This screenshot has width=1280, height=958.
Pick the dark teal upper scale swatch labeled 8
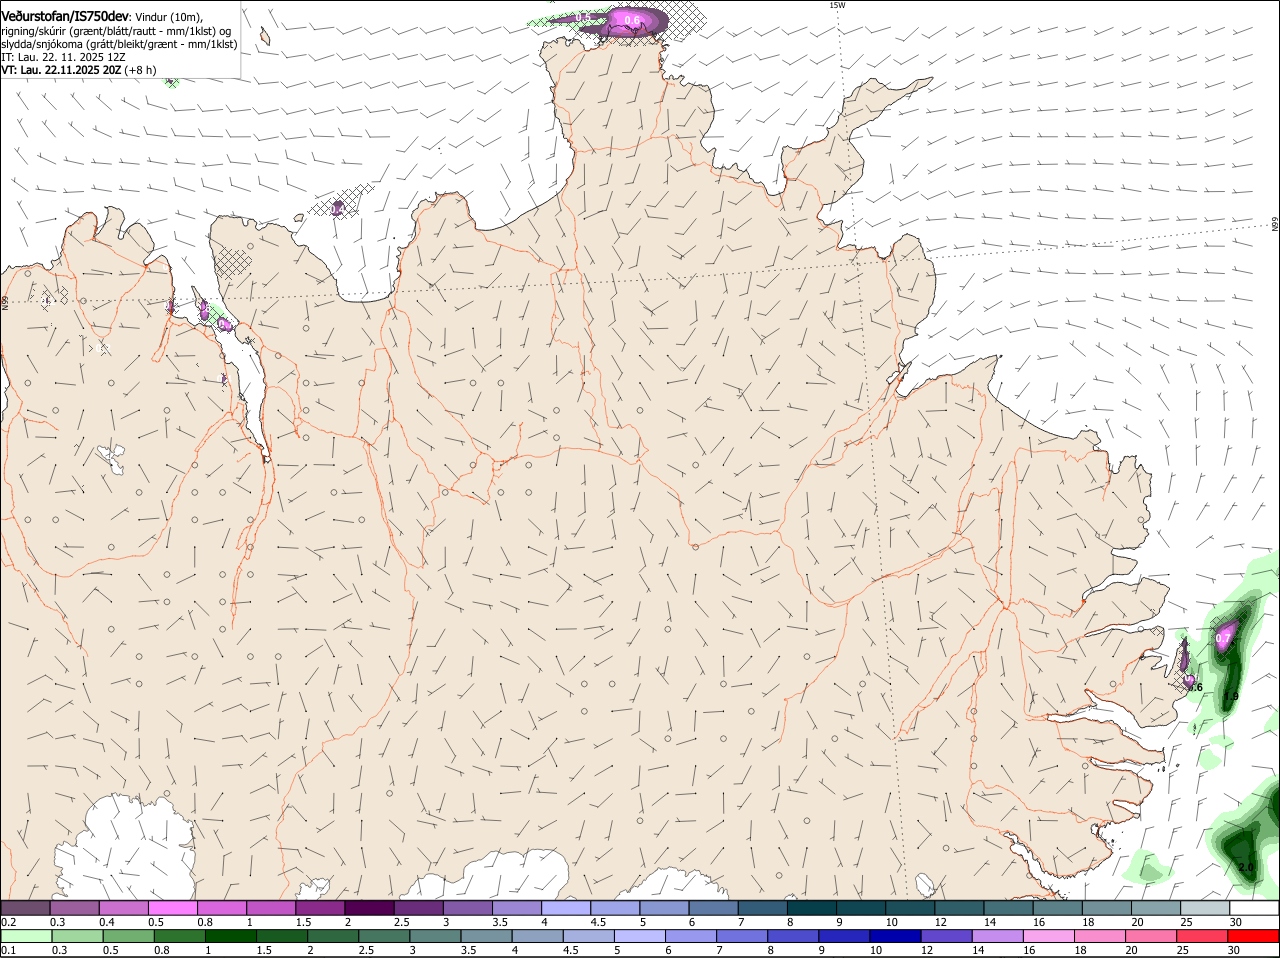[812, 908]
